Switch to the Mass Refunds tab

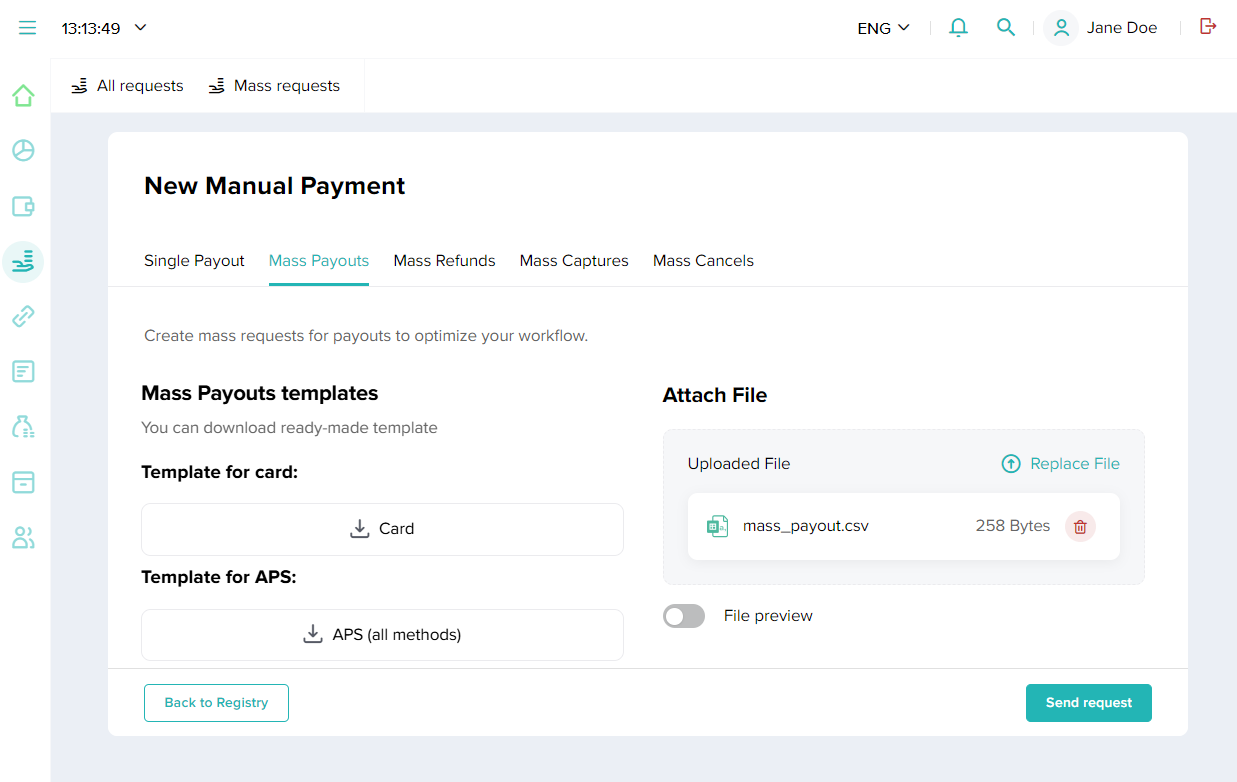tap(444, 261)
